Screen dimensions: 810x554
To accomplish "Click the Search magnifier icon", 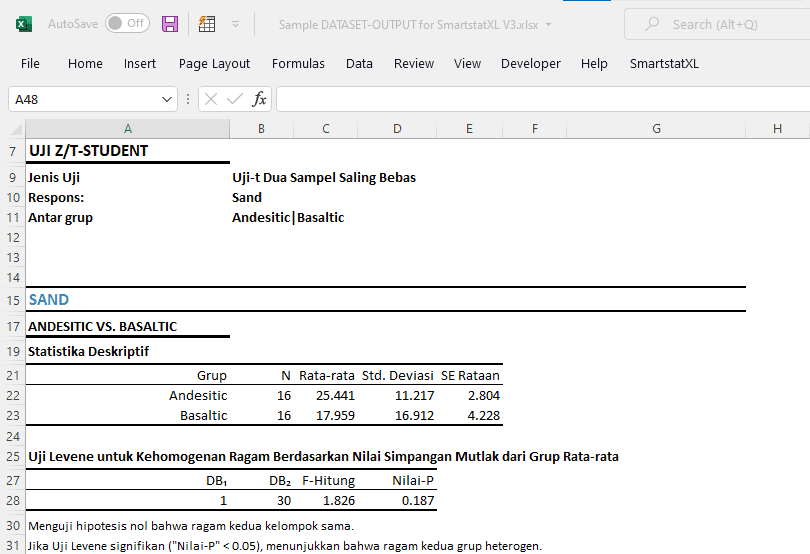I will pyautogui.click(x=652, y=24).
